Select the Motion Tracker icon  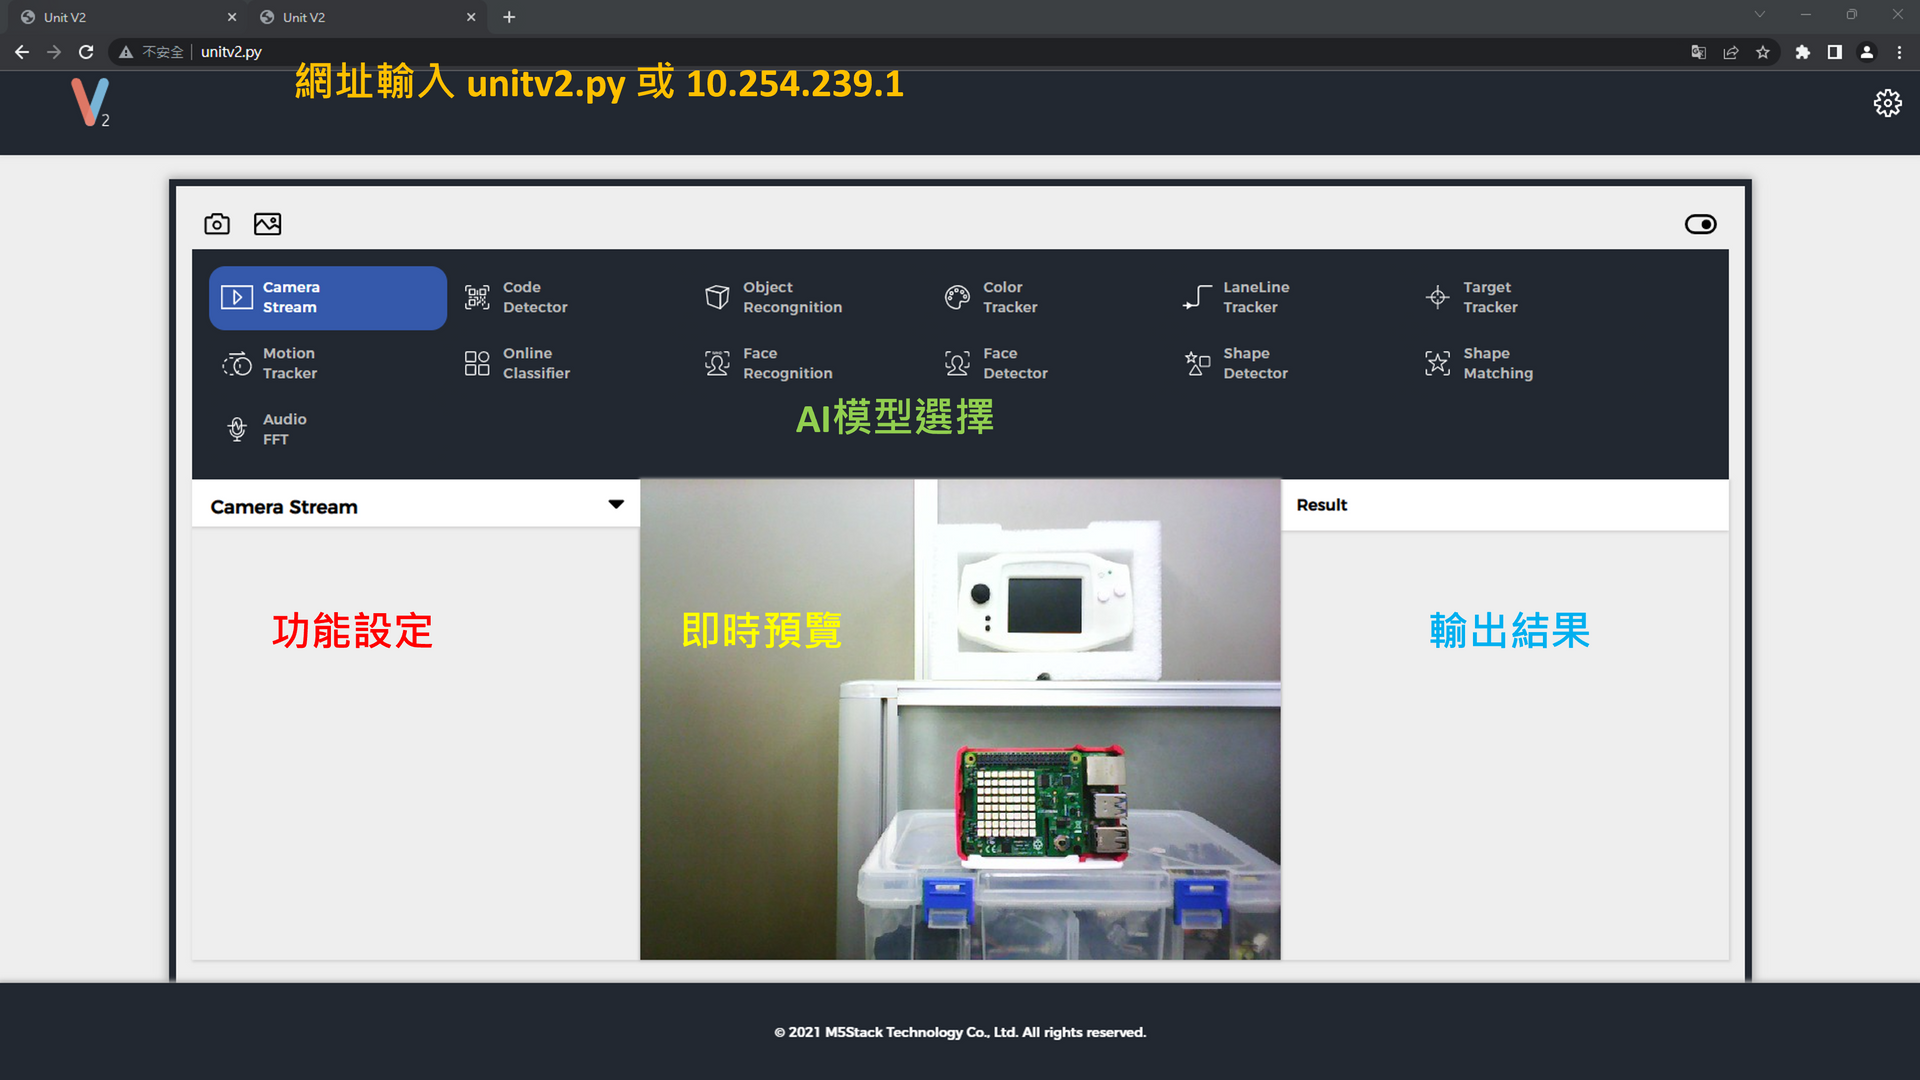coord(237,364)
